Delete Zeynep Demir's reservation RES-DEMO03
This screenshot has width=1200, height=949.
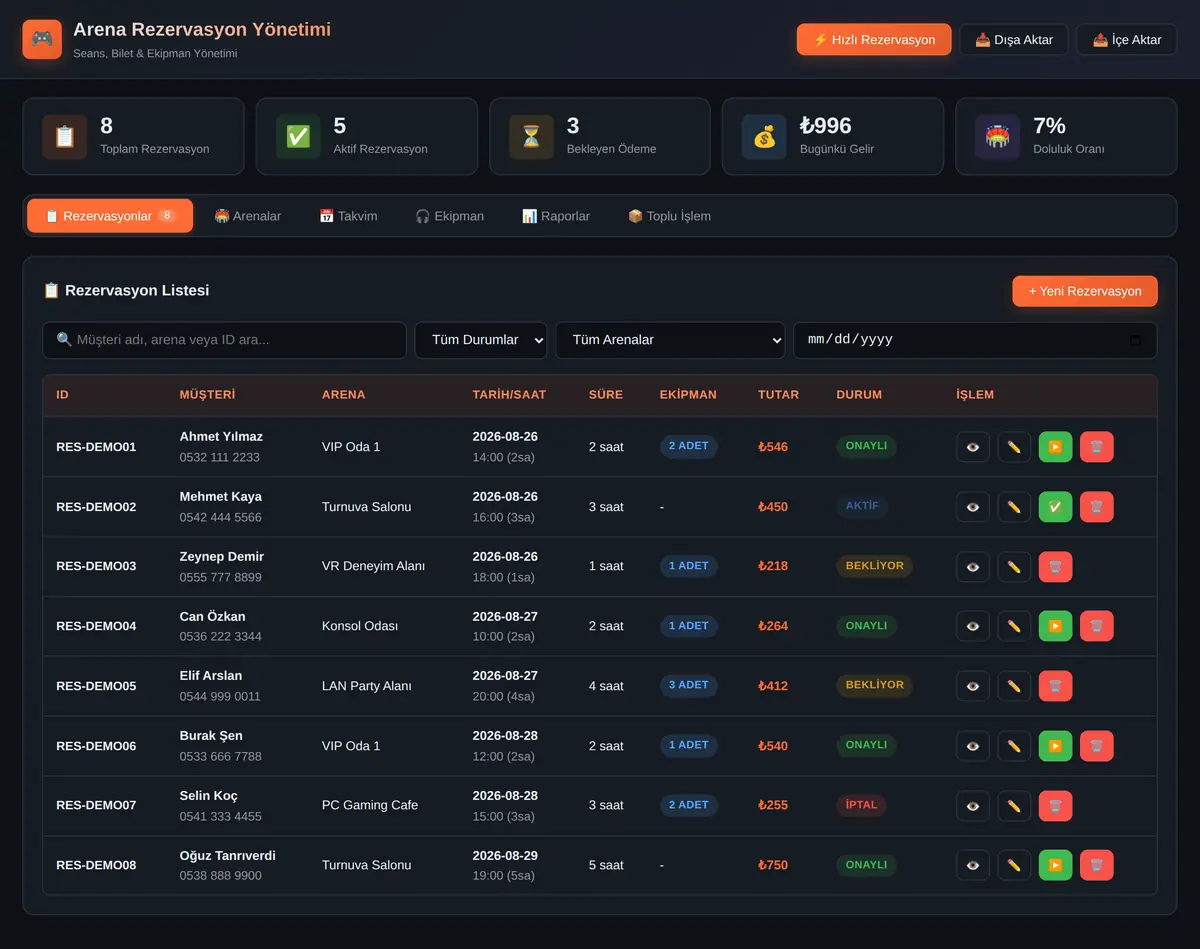(1055, 567)
